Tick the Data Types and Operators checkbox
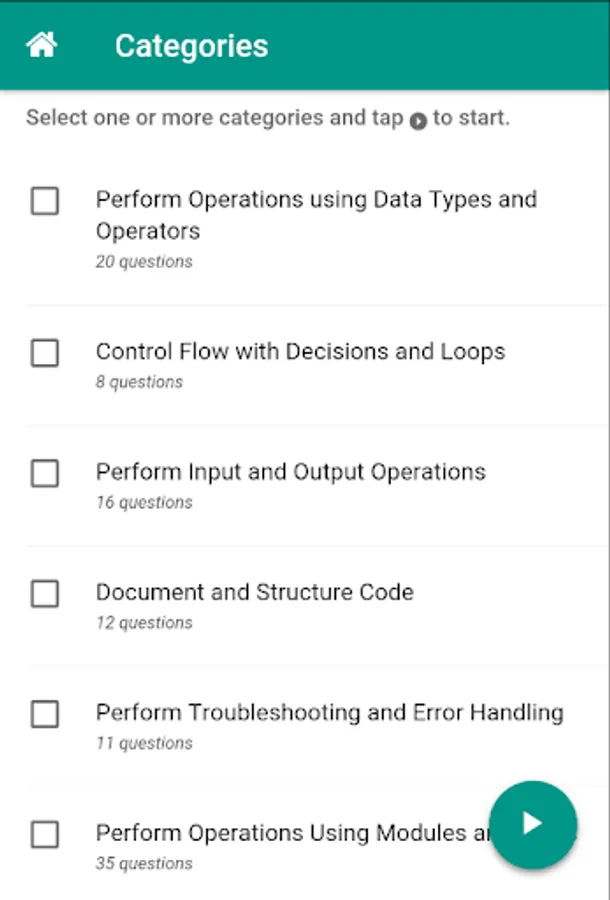Viewport: 610px width, 900px height. [45, 202]
